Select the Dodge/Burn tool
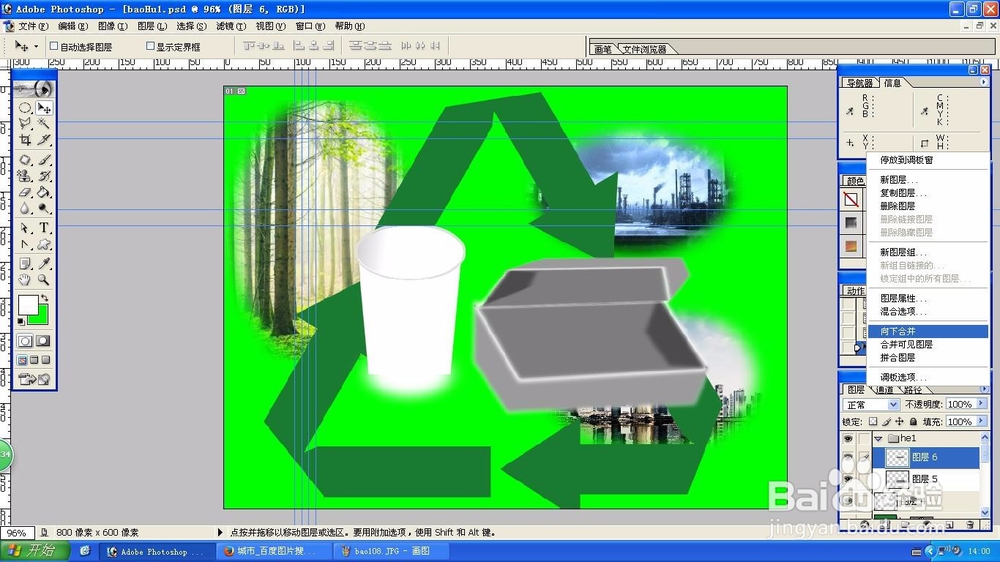 pyautogui.click(x=43, y=208)
